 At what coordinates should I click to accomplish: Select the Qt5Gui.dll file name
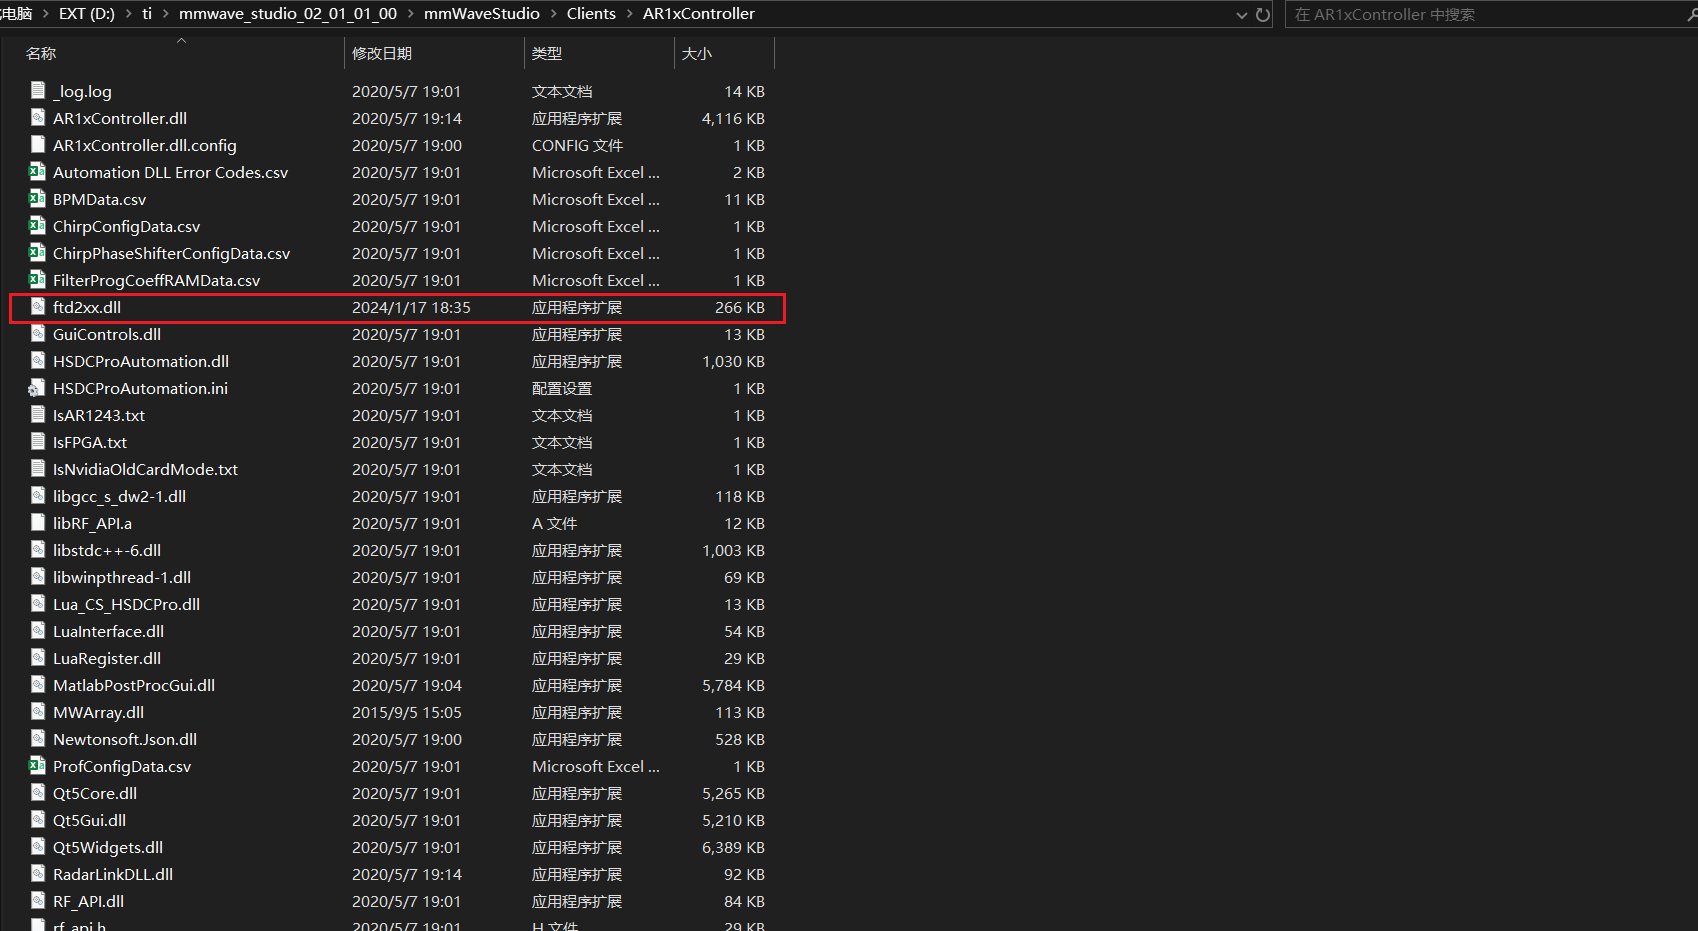[x=89, y=820]
